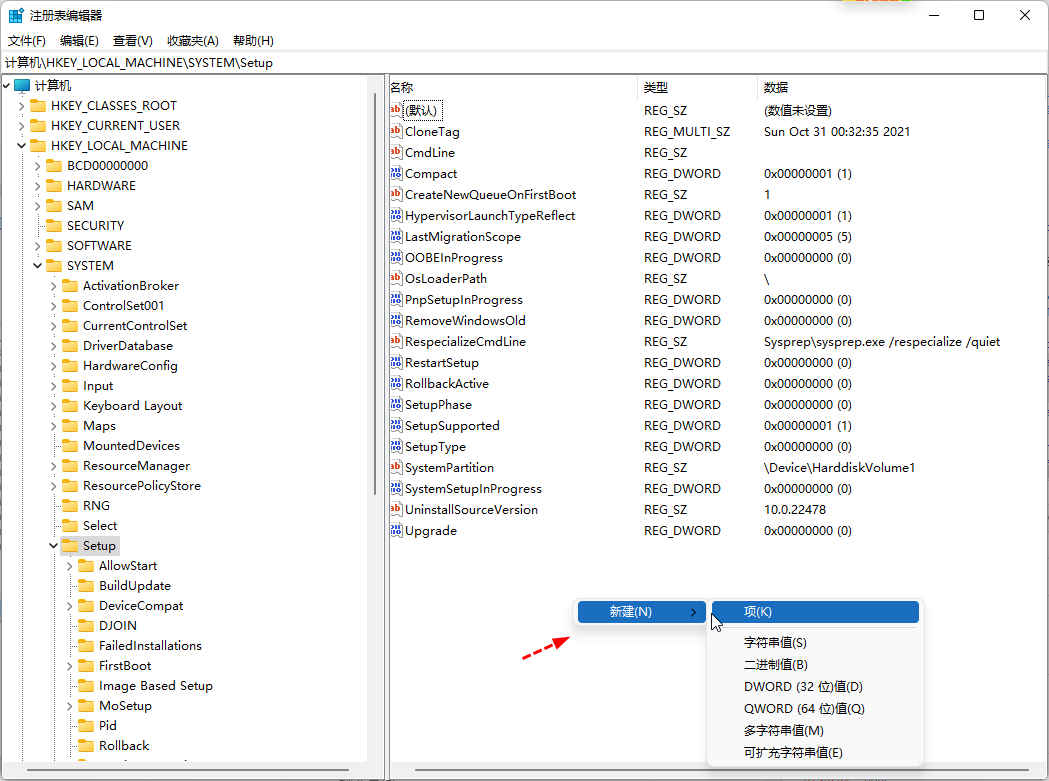This screenshot has width=1049, height=781.
Task: Click the string icon beside RespecializeCmdLine
Action: coord(396,341)
